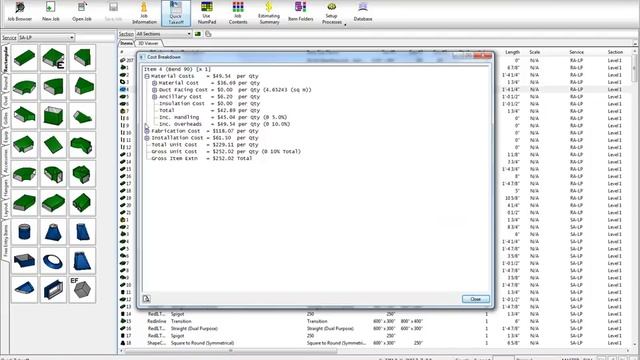This screenshot has width=640, height=360.
Task: Switch to the Items tab
Action: tap(126, 43)
